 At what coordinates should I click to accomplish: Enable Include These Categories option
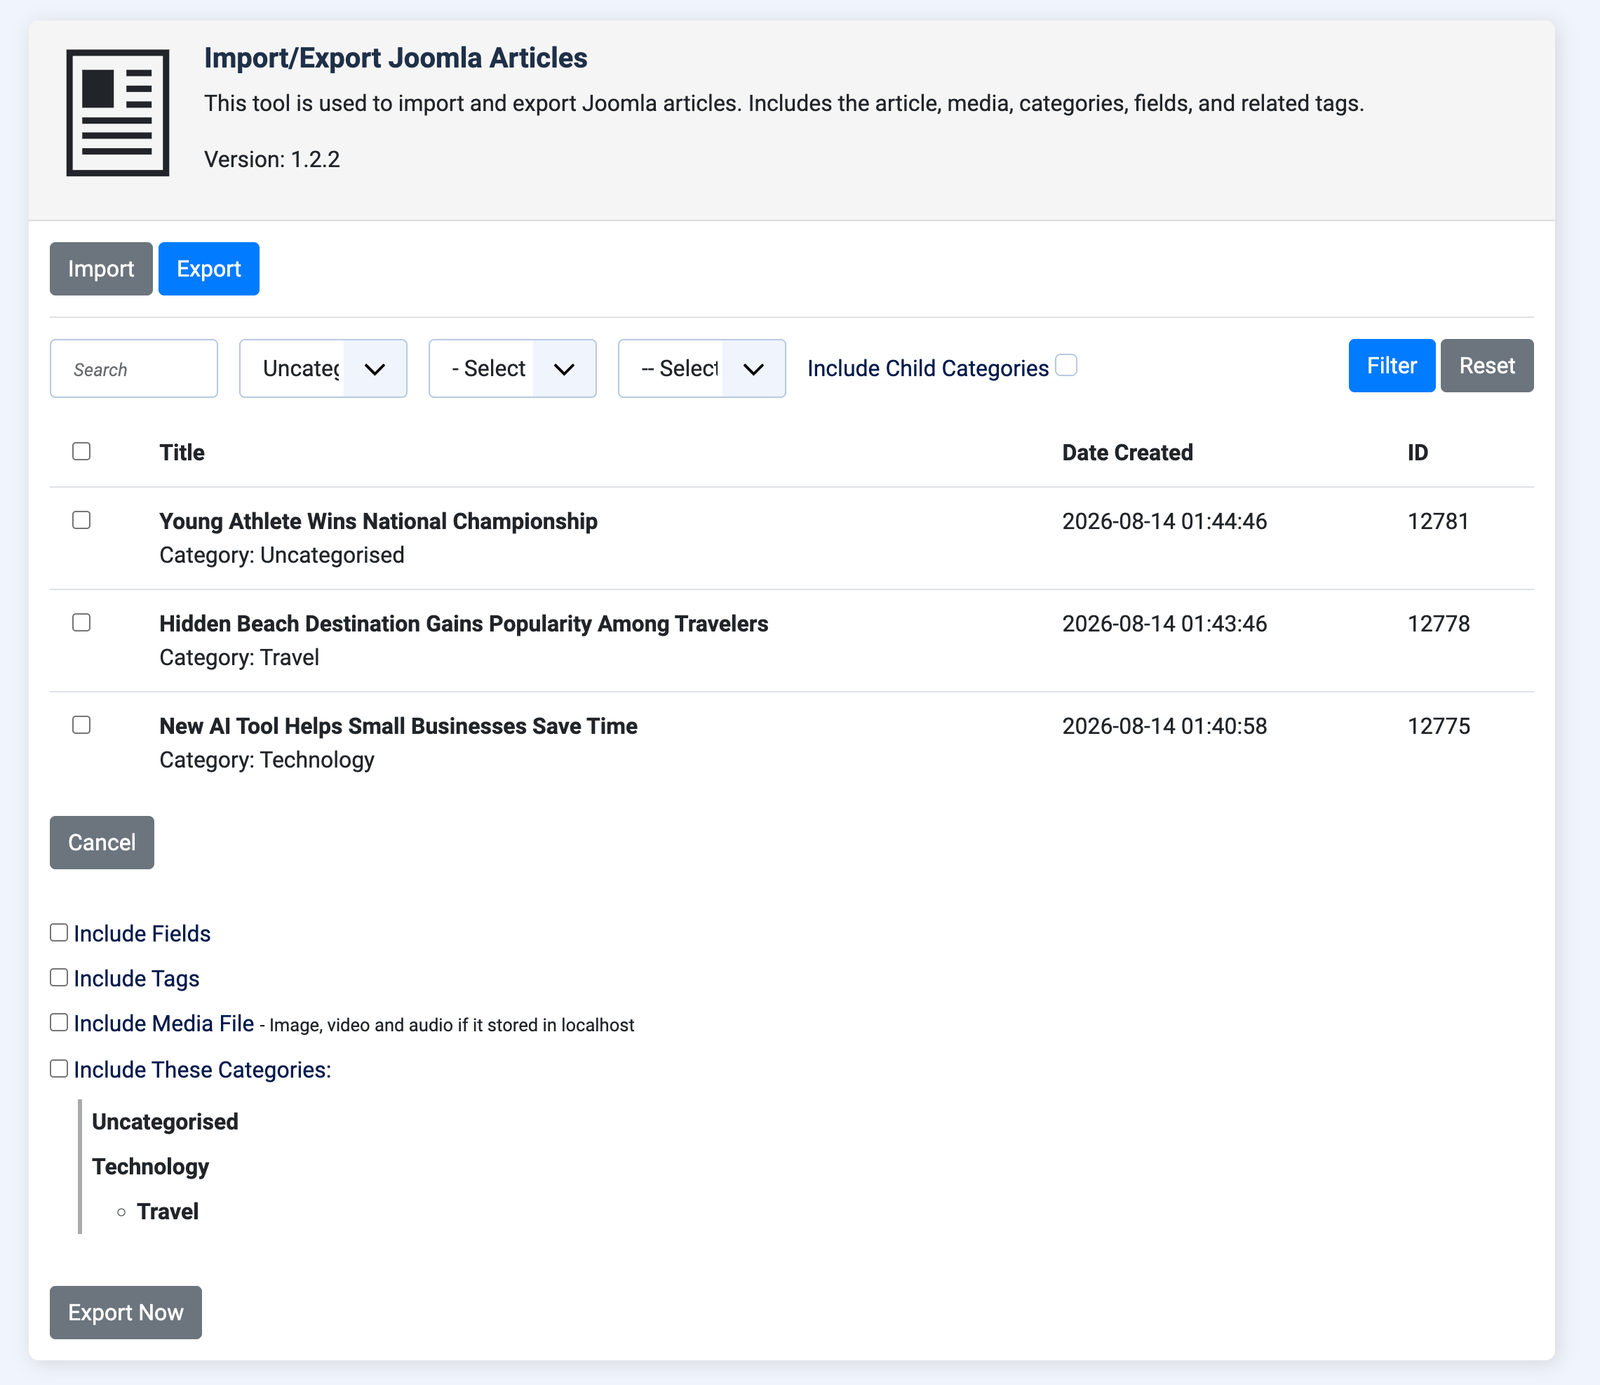pos(59,1068)
